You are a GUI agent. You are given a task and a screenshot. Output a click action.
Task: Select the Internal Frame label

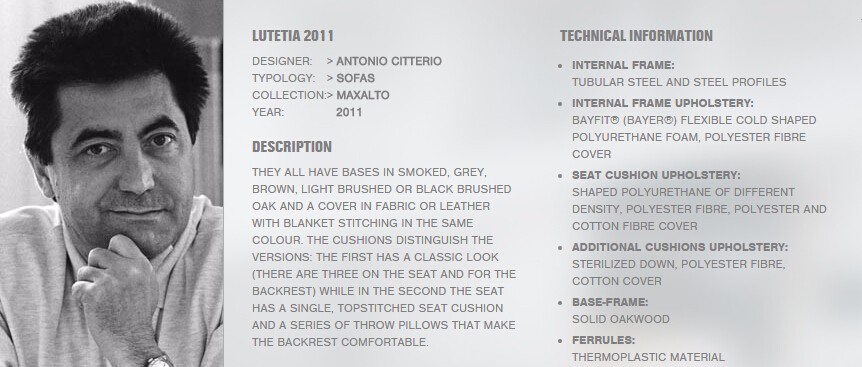click(623, 65)
